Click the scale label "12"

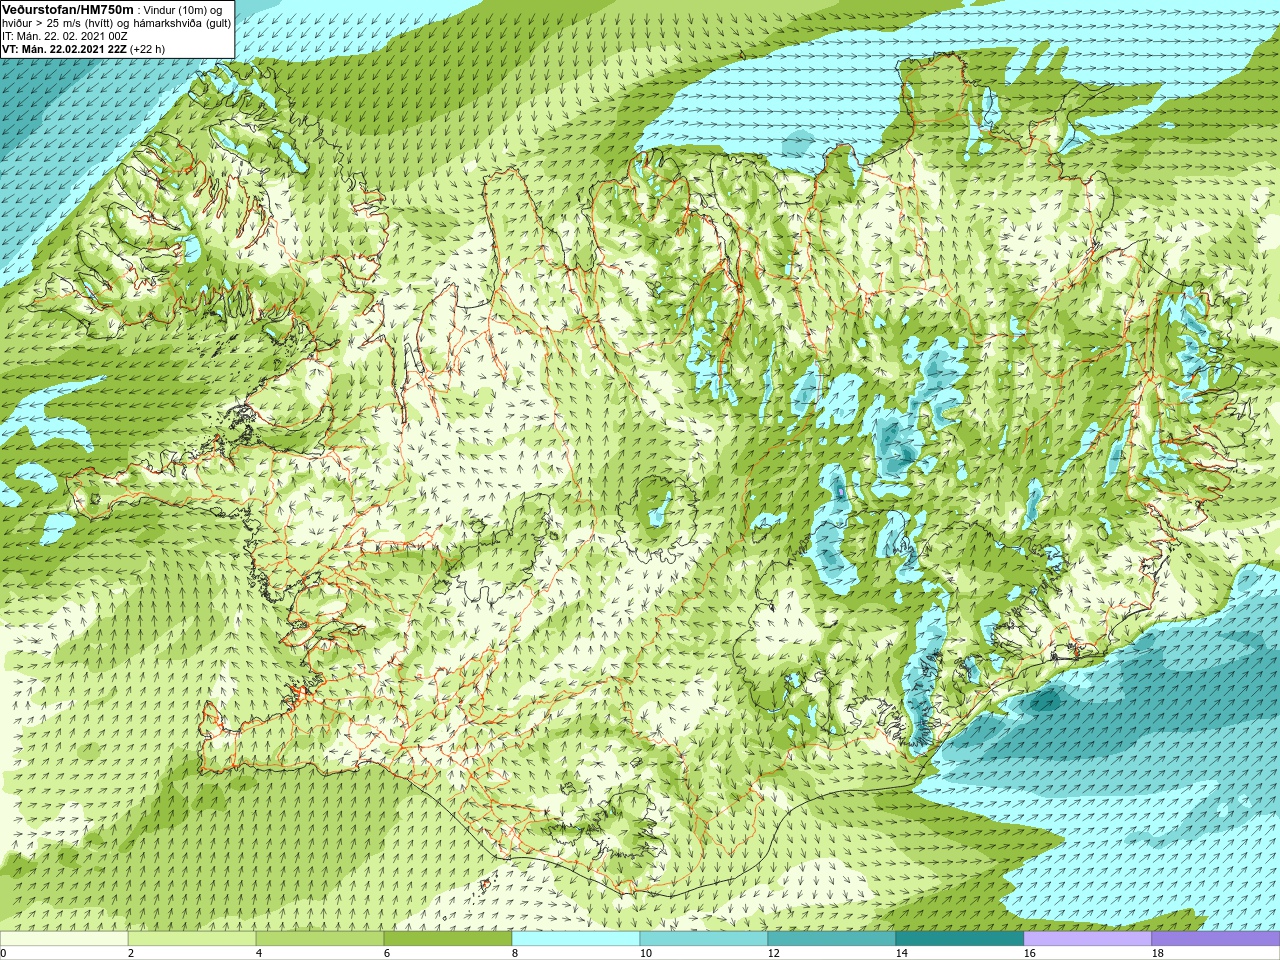(774, 953)
